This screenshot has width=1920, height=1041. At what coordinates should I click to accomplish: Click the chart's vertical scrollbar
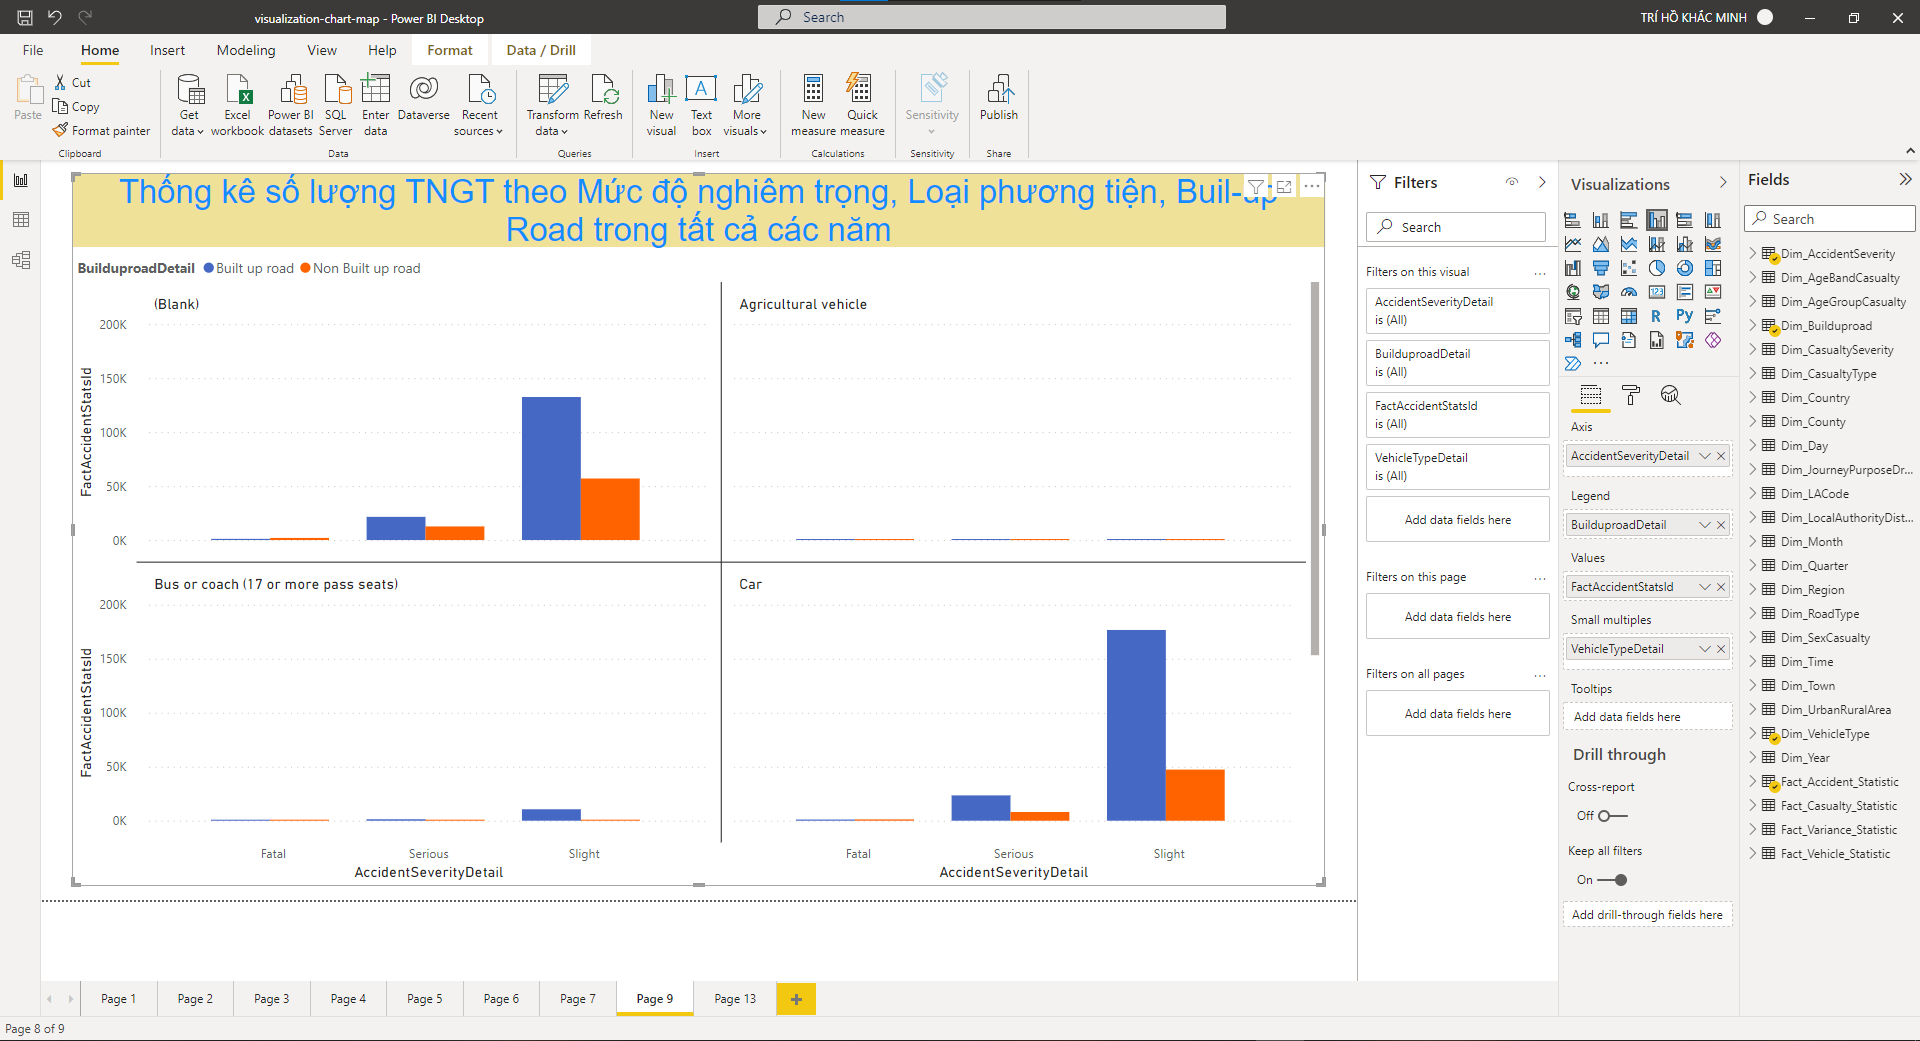[x=1315, y=468]
